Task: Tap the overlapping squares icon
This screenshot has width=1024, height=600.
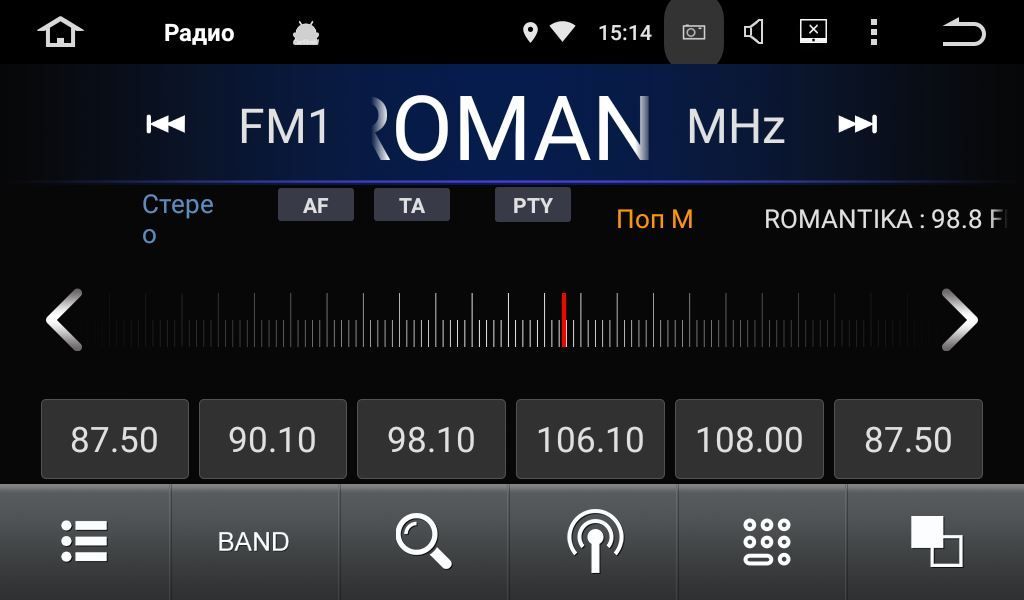Action: click(x=935, y=541)
